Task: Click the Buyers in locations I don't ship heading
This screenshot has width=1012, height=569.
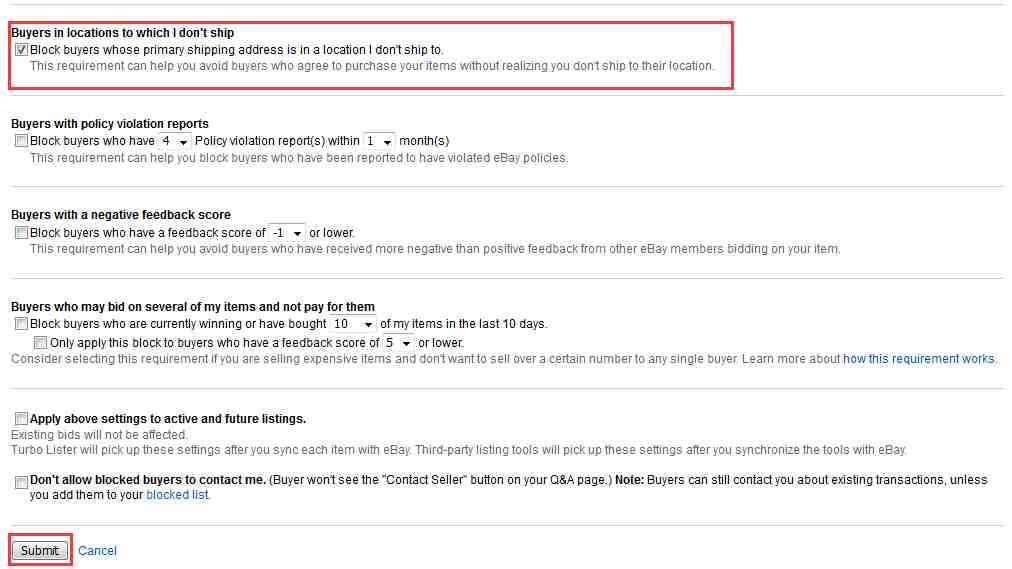Action: coord(123,32)
